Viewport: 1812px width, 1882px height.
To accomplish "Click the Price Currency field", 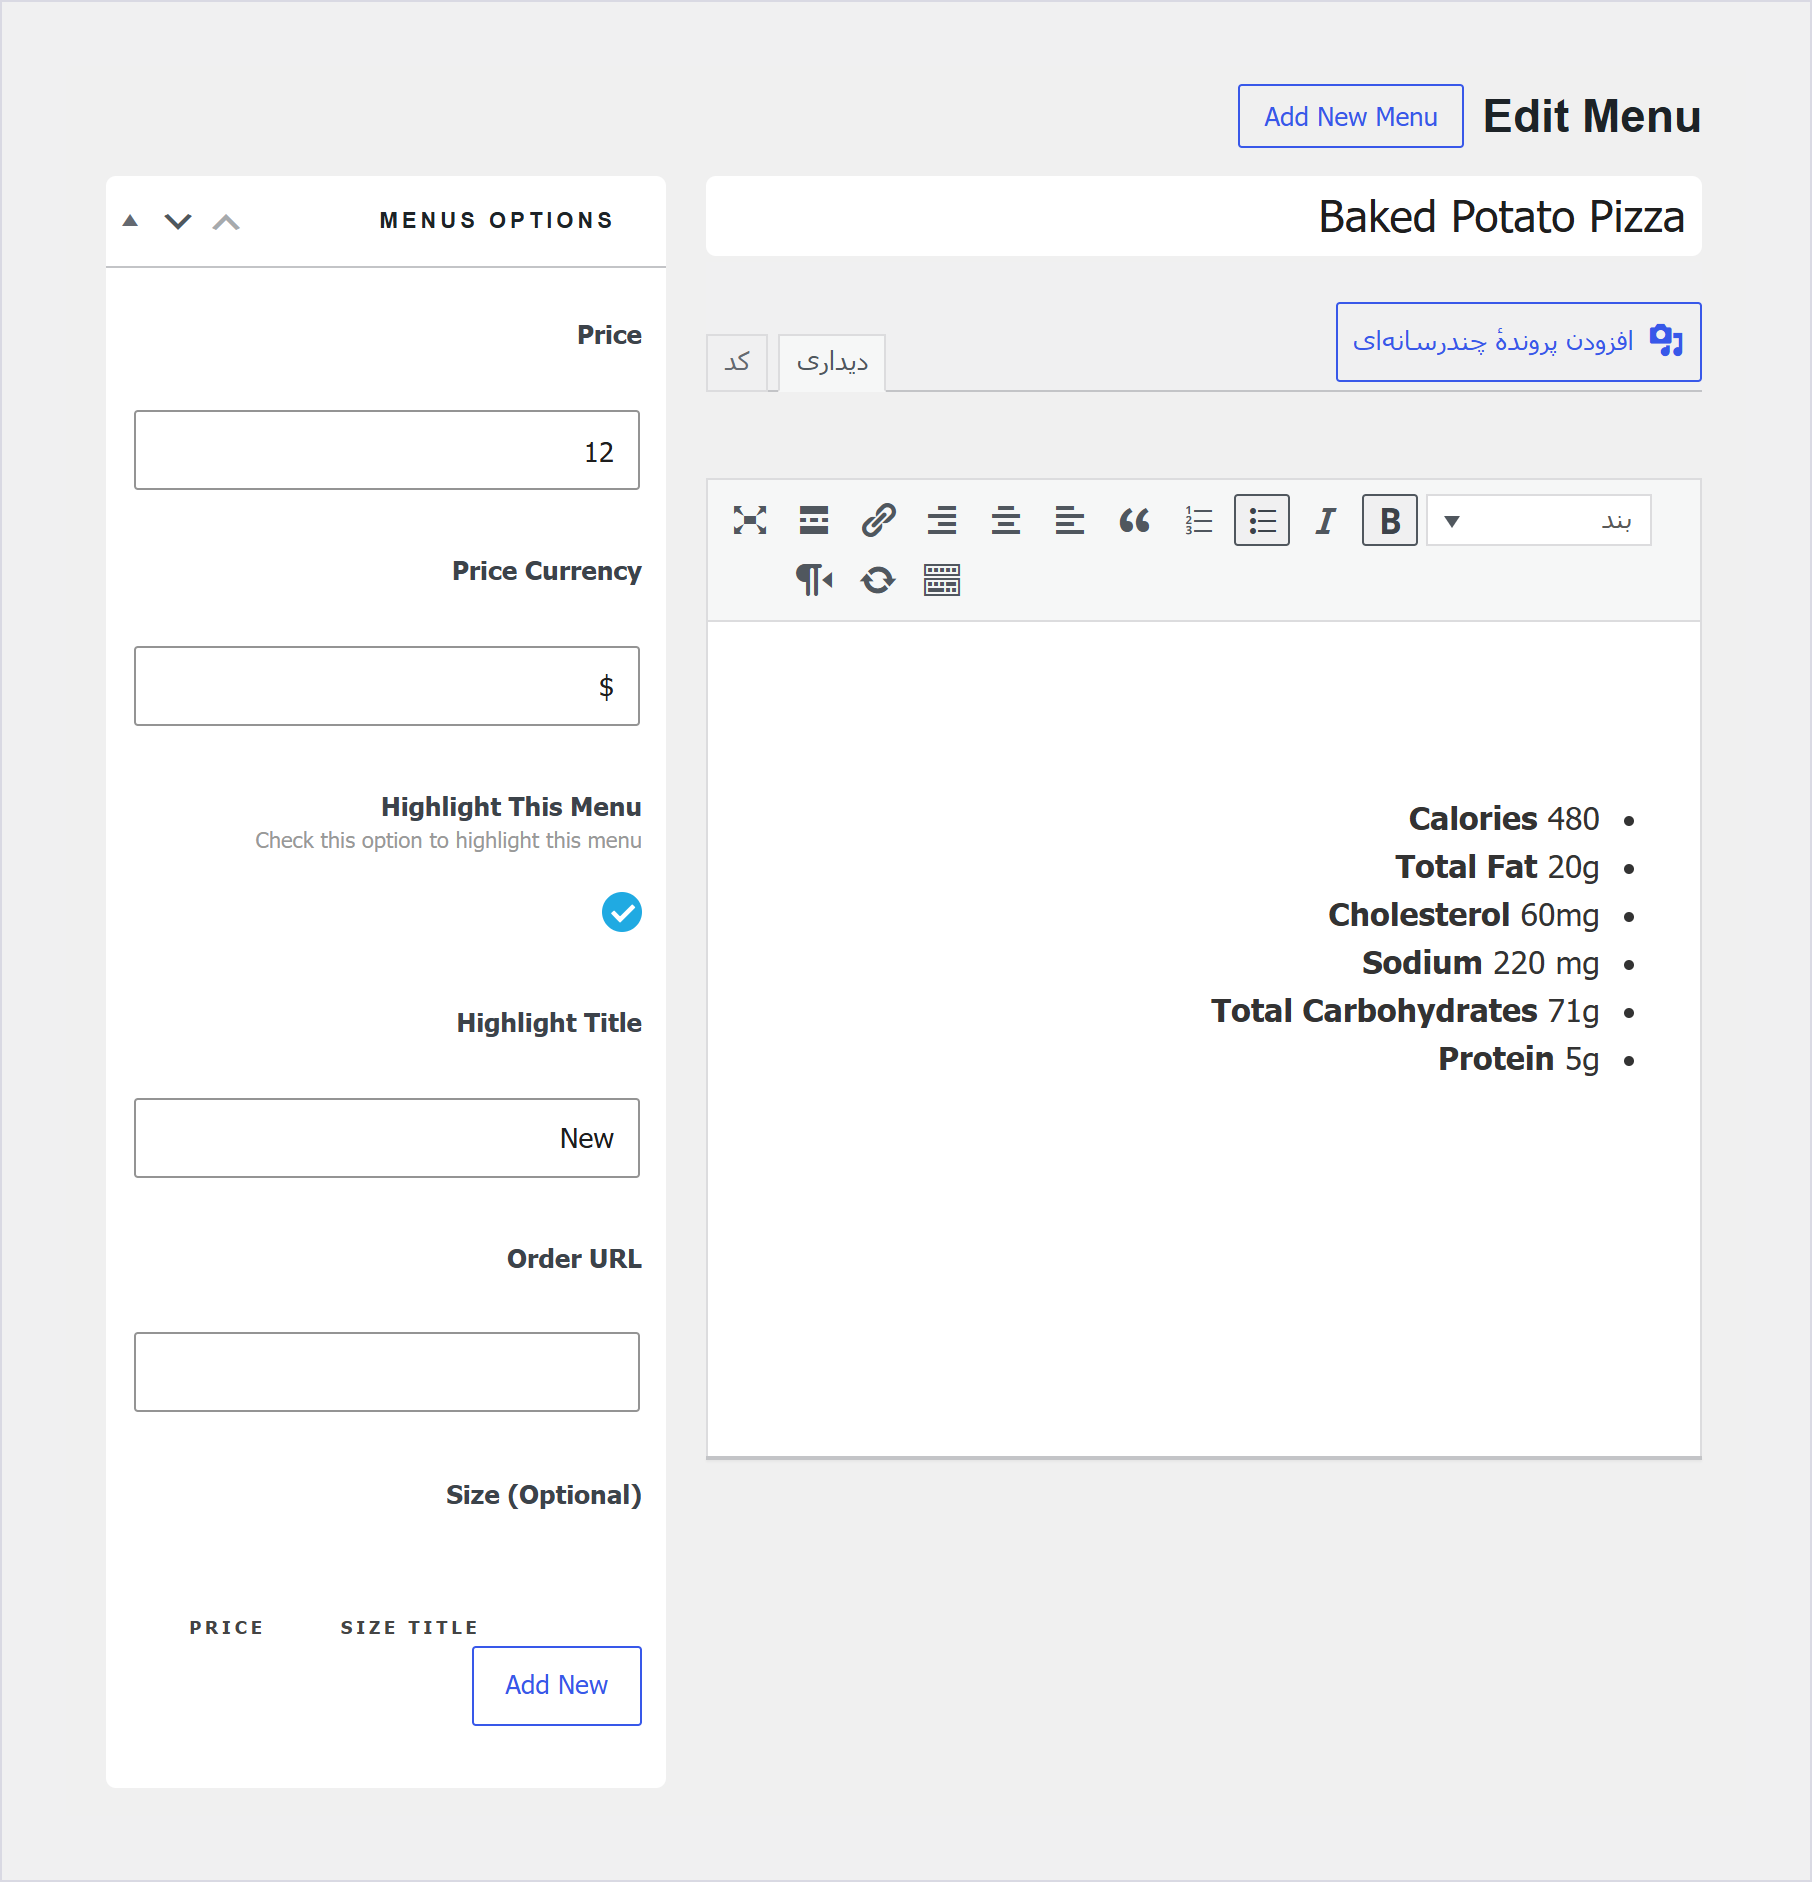I will pos(387,686).
